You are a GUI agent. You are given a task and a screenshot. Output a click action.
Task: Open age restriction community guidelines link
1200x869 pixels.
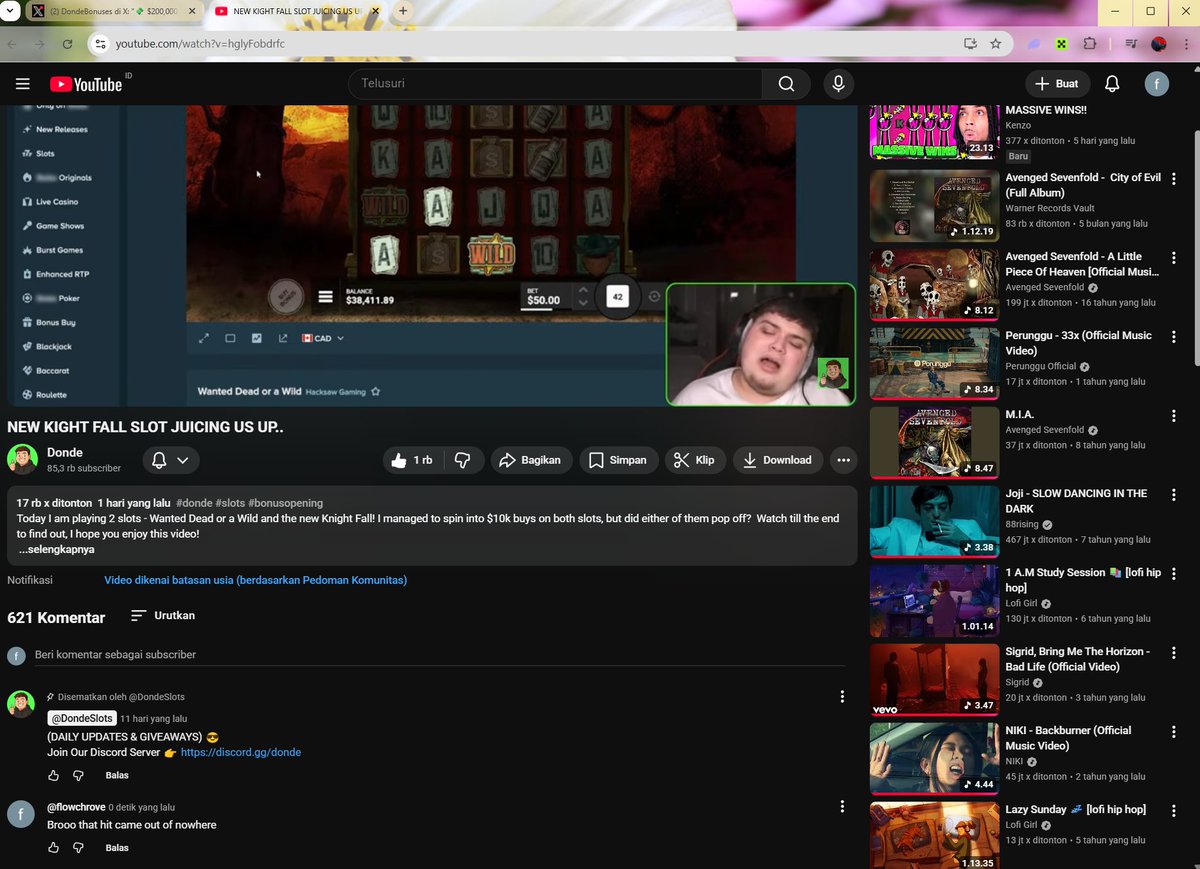point(256,580)
